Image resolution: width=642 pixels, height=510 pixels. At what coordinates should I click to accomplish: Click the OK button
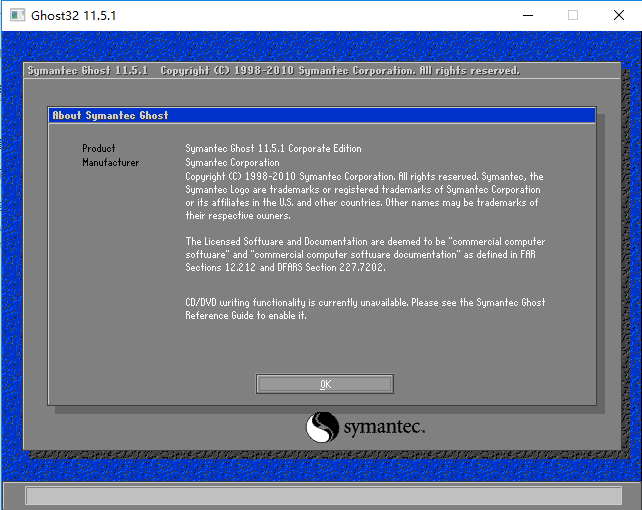click(325, 384)
